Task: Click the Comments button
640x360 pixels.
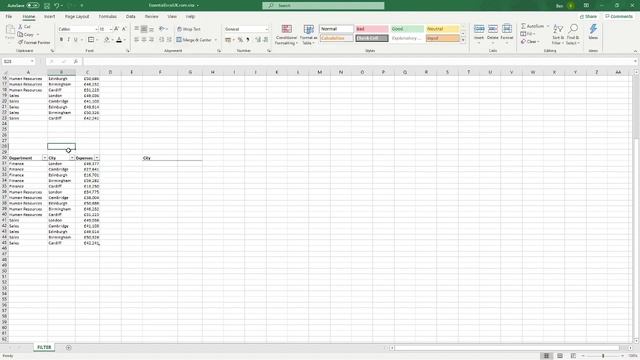Action: pyautogui.click(x=619, y=17)
